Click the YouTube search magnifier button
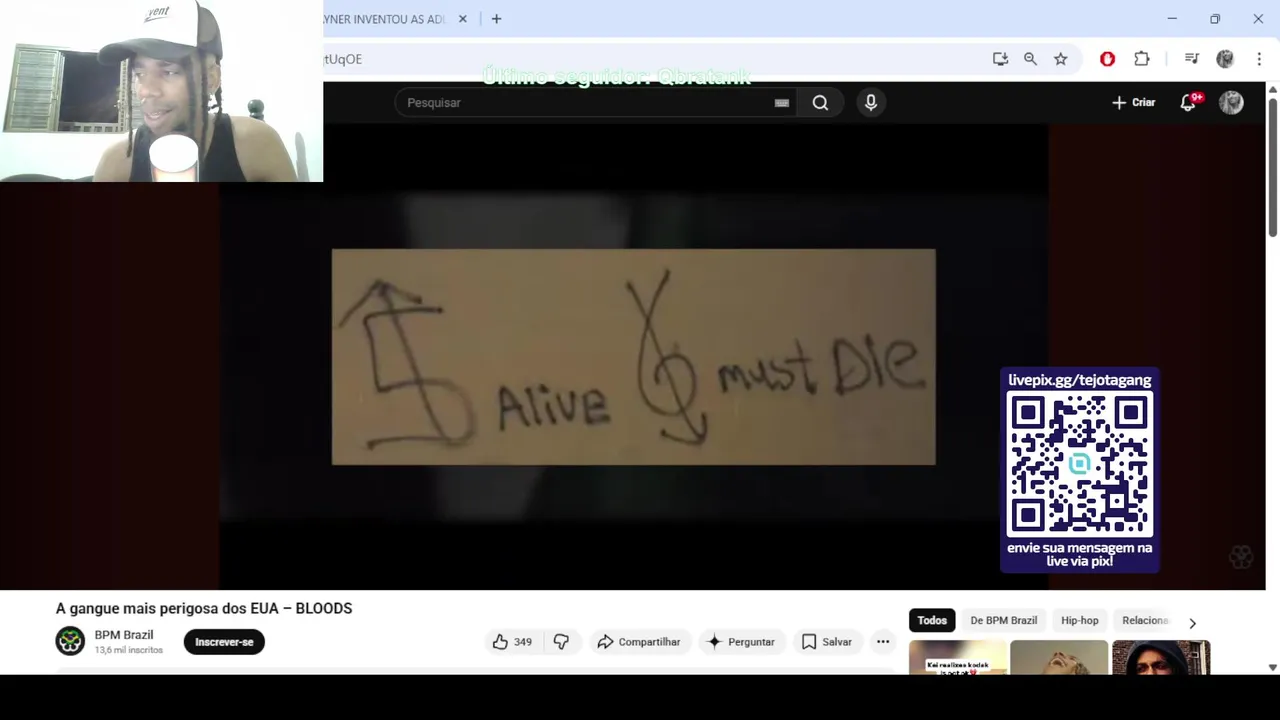Screen dimensions: 1280x720 tap(820, 102)
